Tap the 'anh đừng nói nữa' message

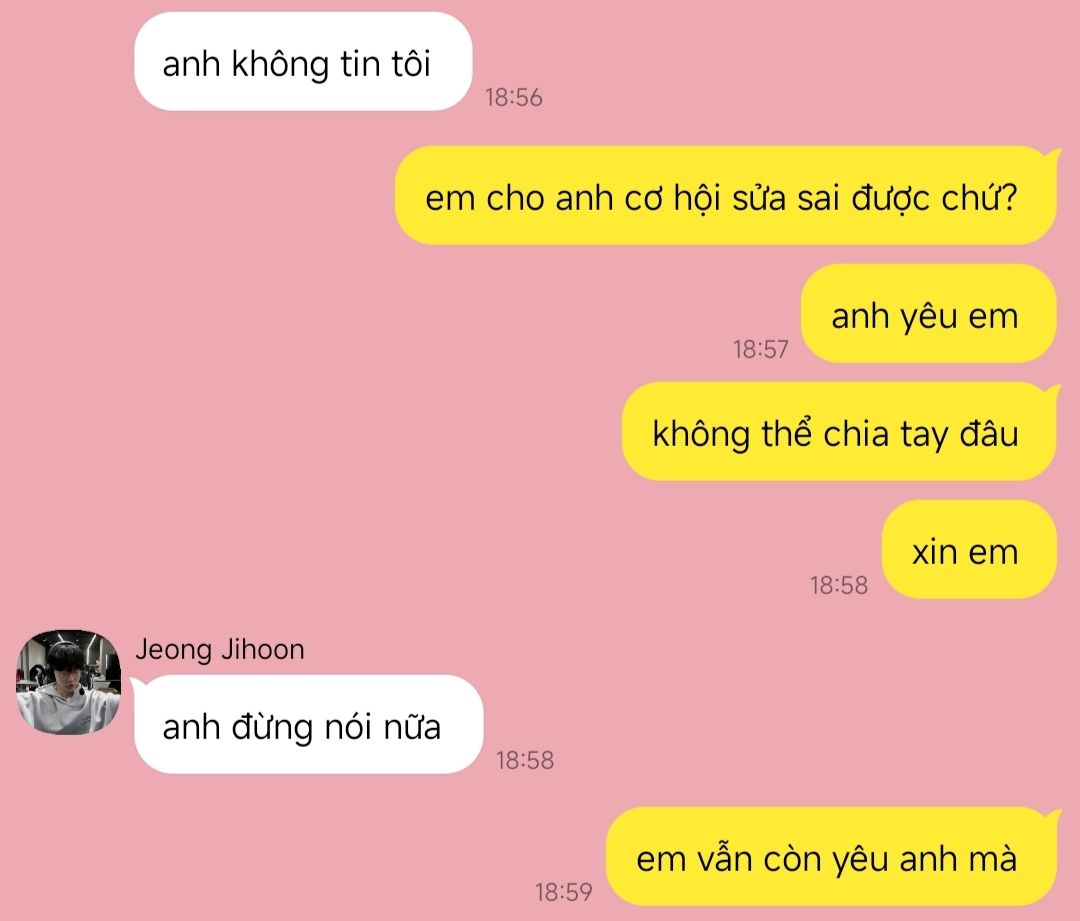pos(309,725)
